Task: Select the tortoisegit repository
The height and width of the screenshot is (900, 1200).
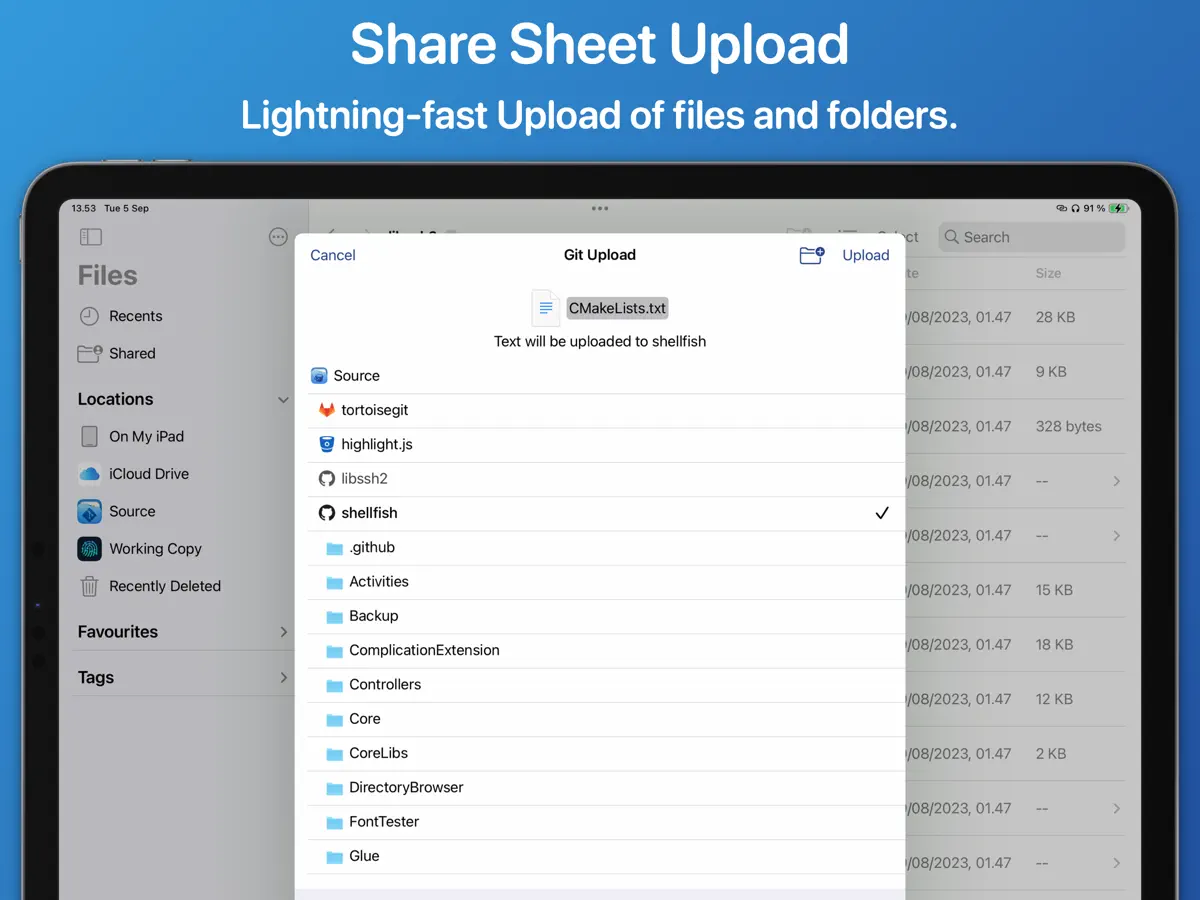Action: pyautogui.click(x=600, y=410)
